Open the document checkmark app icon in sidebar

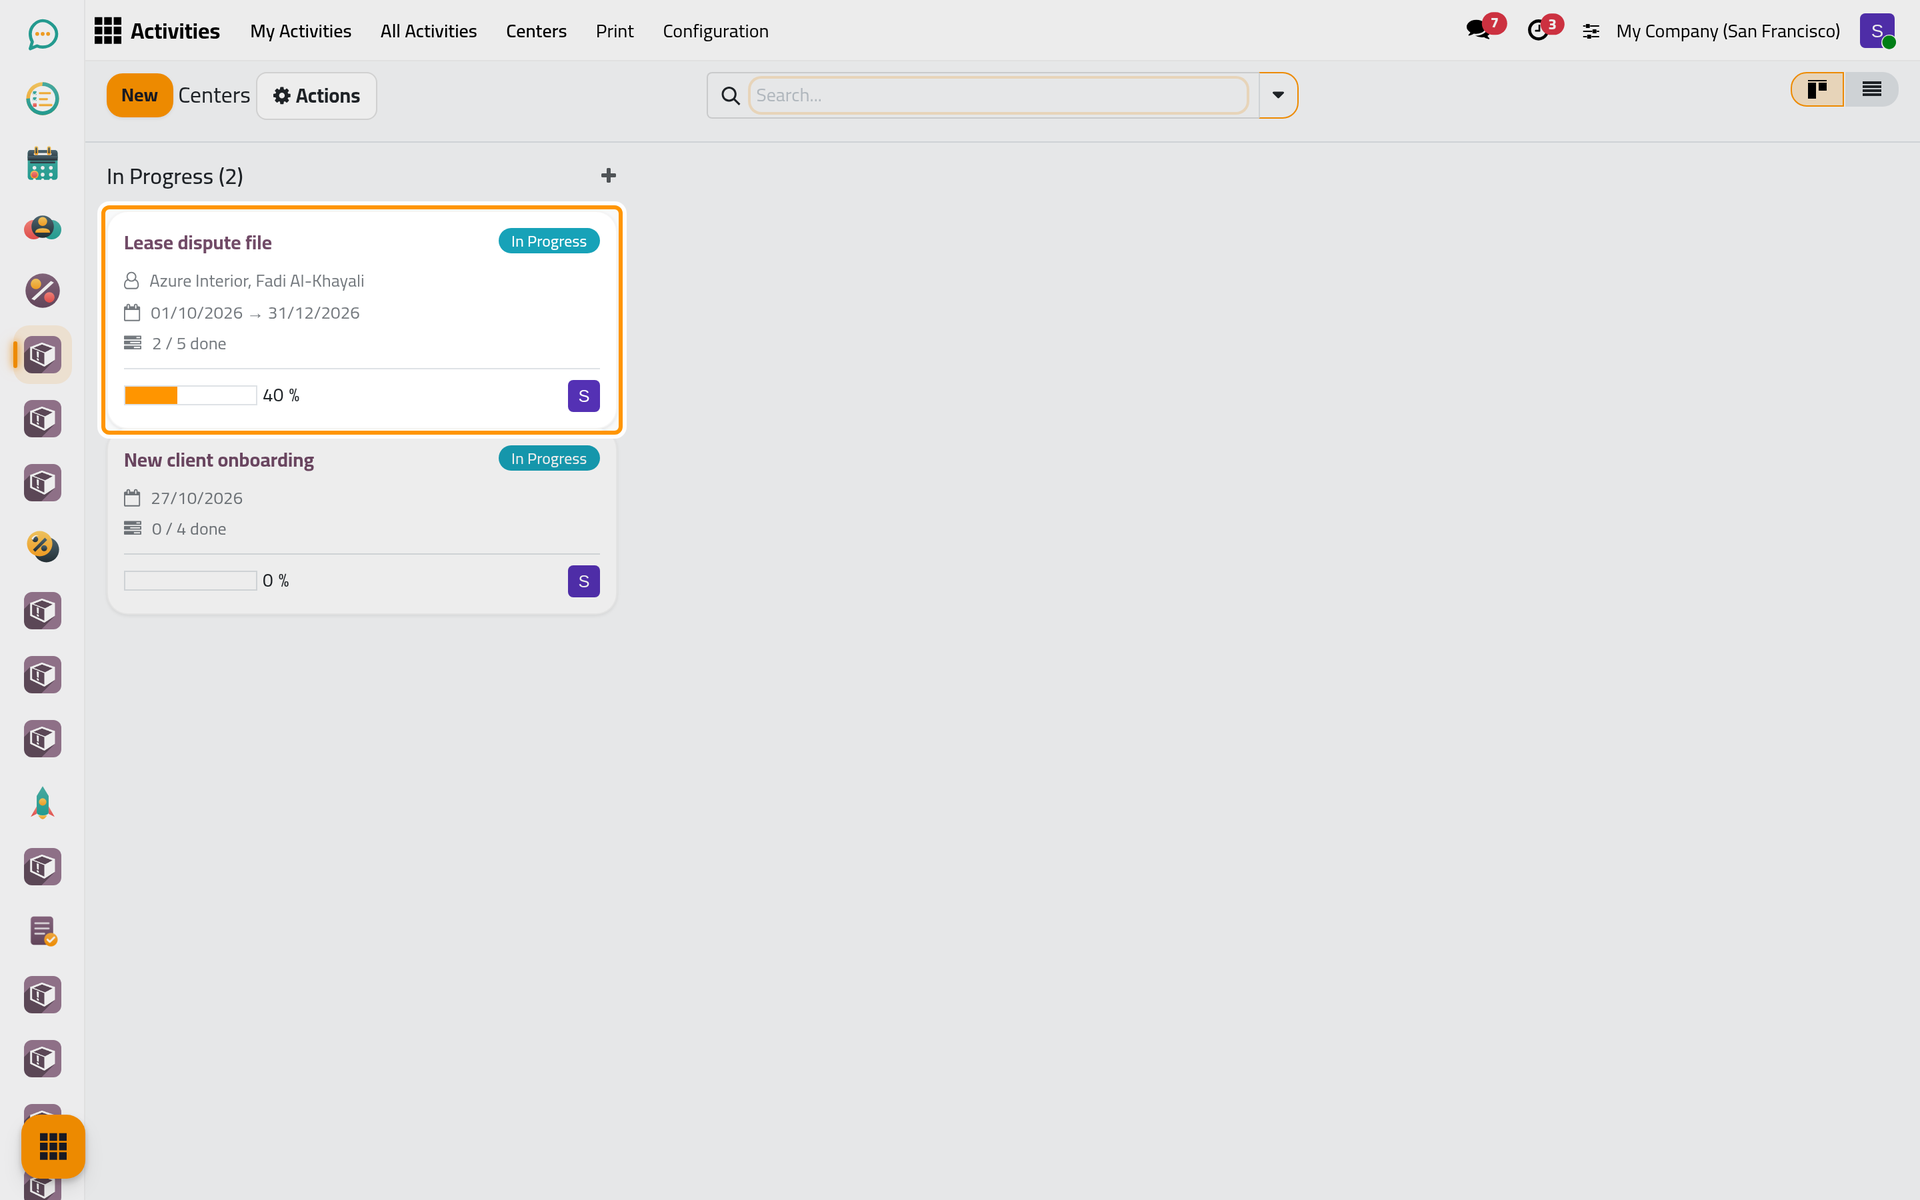coord(42,931)
